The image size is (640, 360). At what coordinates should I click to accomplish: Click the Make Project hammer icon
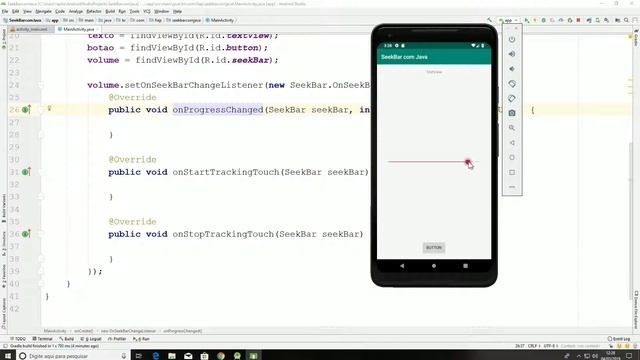coord(489,20)
